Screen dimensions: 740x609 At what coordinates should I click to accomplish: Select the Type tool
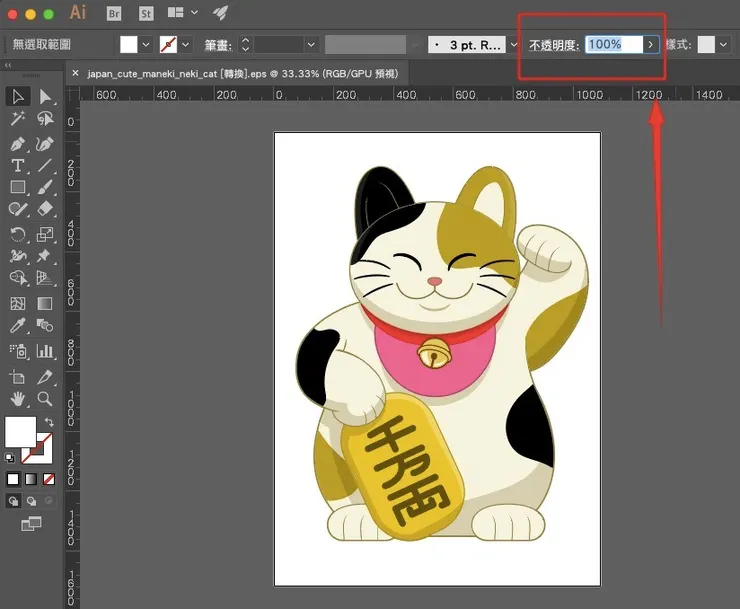(x=18, y=165)
